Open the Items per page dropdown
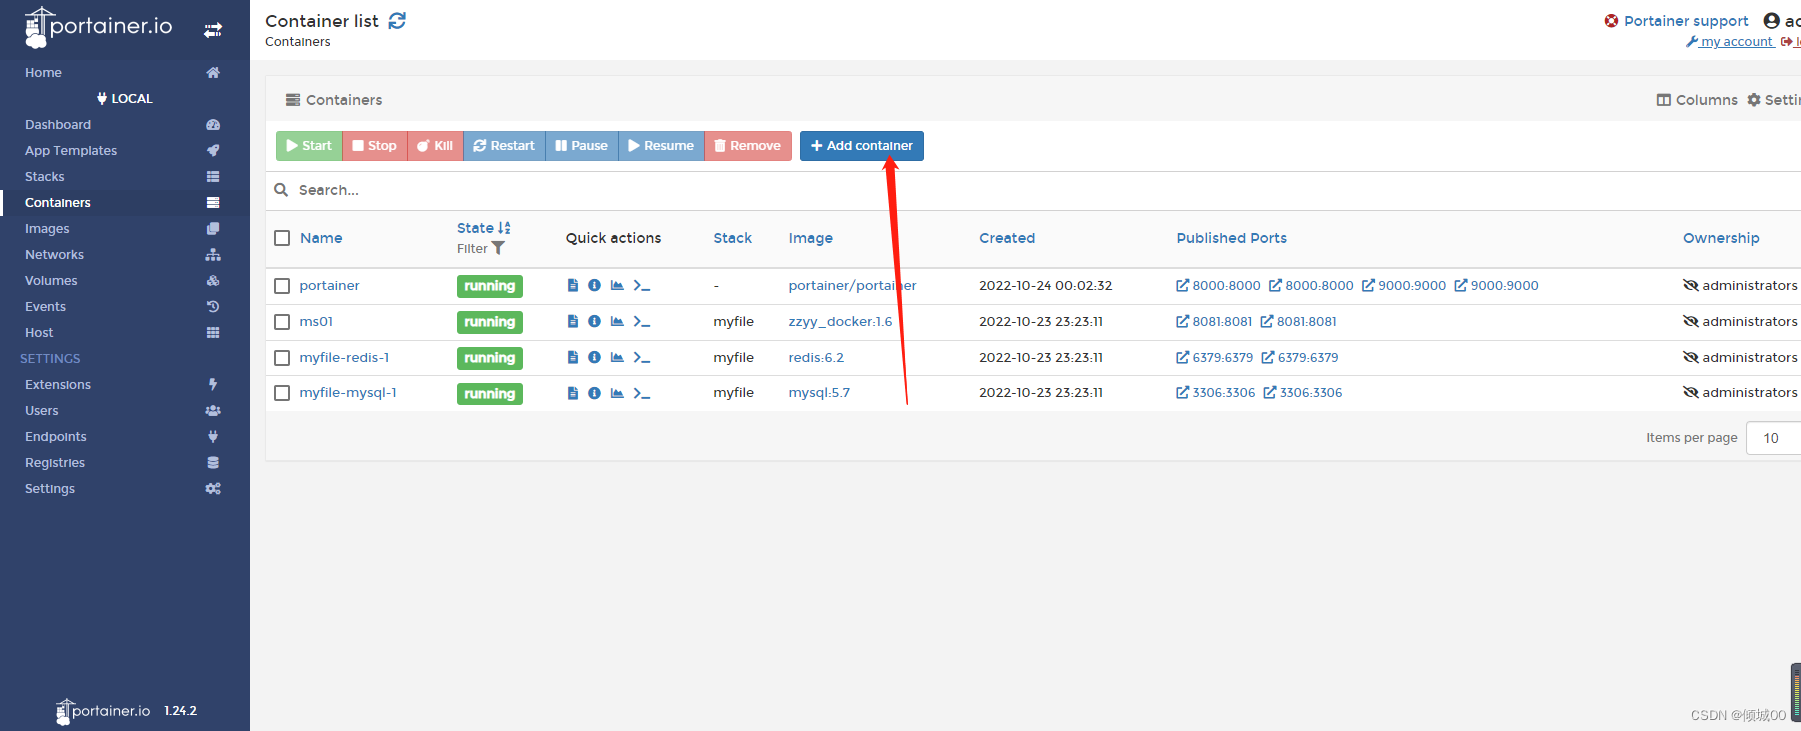Screen dimensions: 1801x731 [1773, 438]
